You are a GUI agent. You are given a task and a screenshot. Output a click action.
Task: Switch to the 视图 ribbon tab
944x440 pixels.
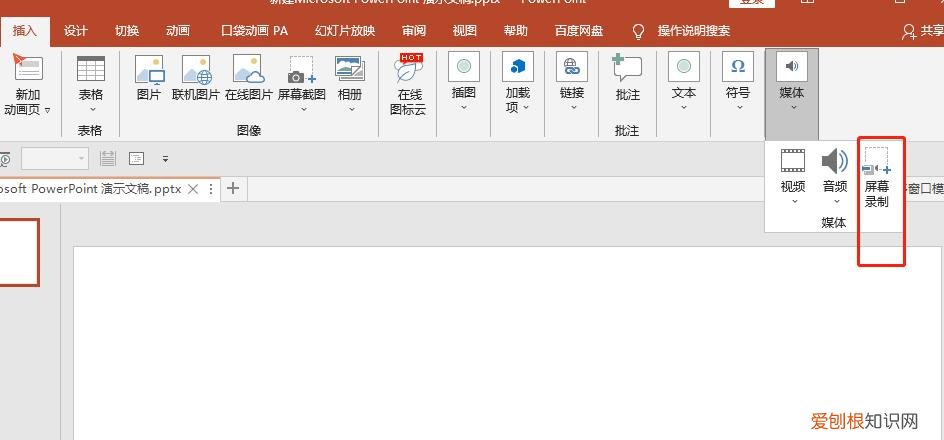[x=465, y=31]
